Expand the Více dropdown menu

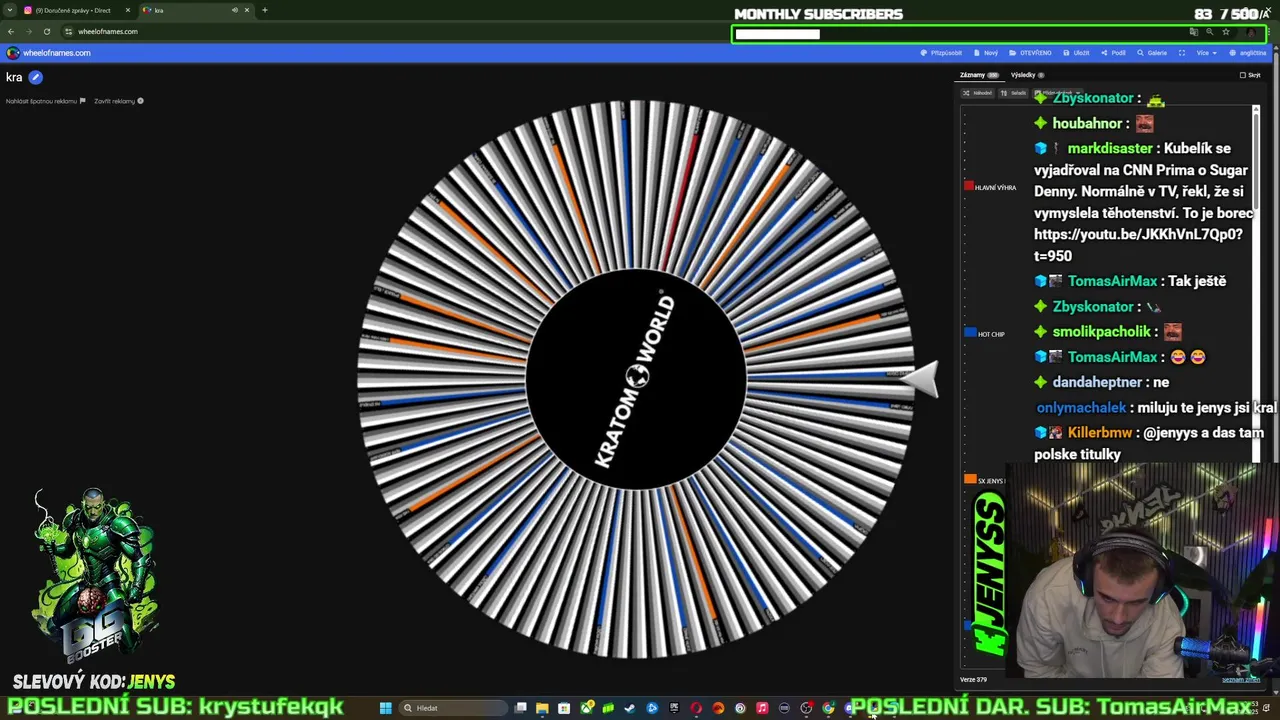point(1207,53)
